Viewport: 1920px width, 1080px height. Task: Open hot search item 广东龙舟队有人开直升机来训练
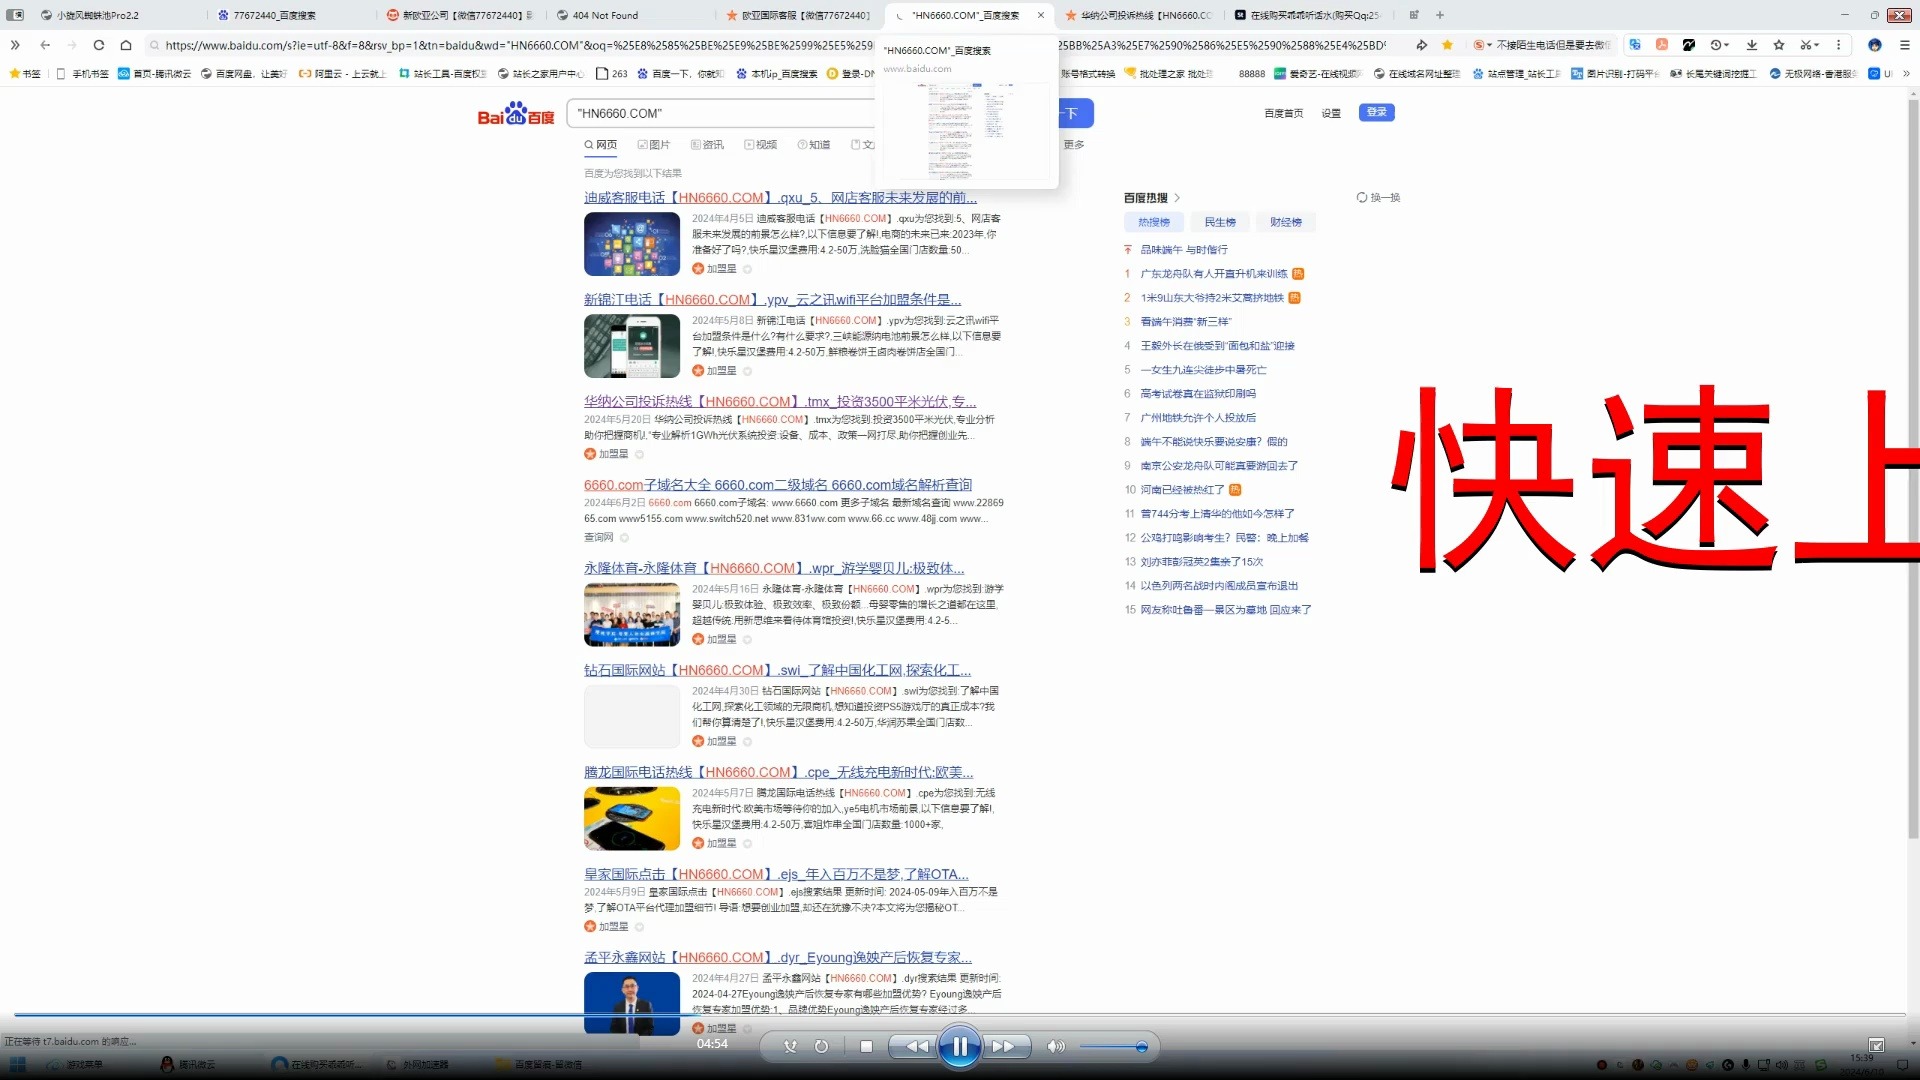(x=1214, y=273)
